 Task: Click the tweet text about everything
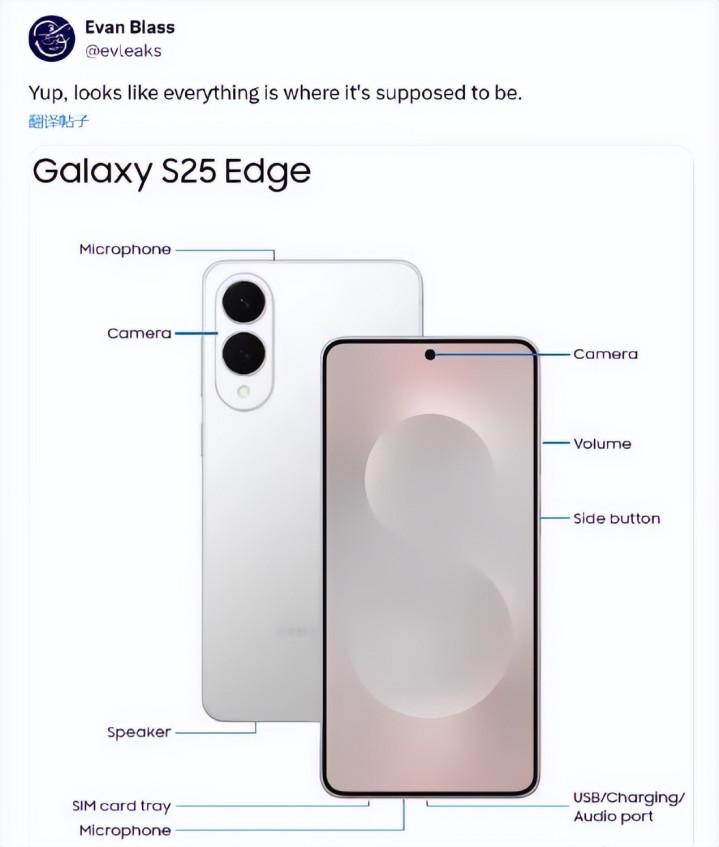click(x=275, y=93)
